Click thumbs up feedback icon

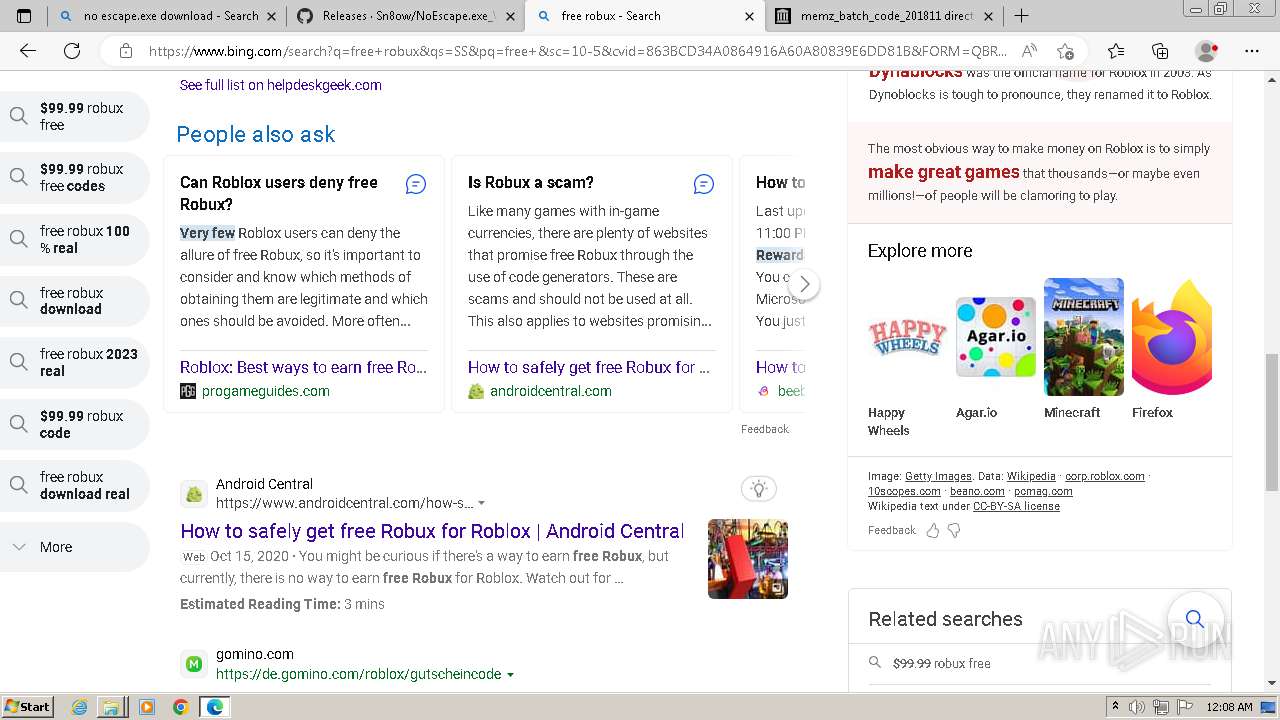point(933,530)
